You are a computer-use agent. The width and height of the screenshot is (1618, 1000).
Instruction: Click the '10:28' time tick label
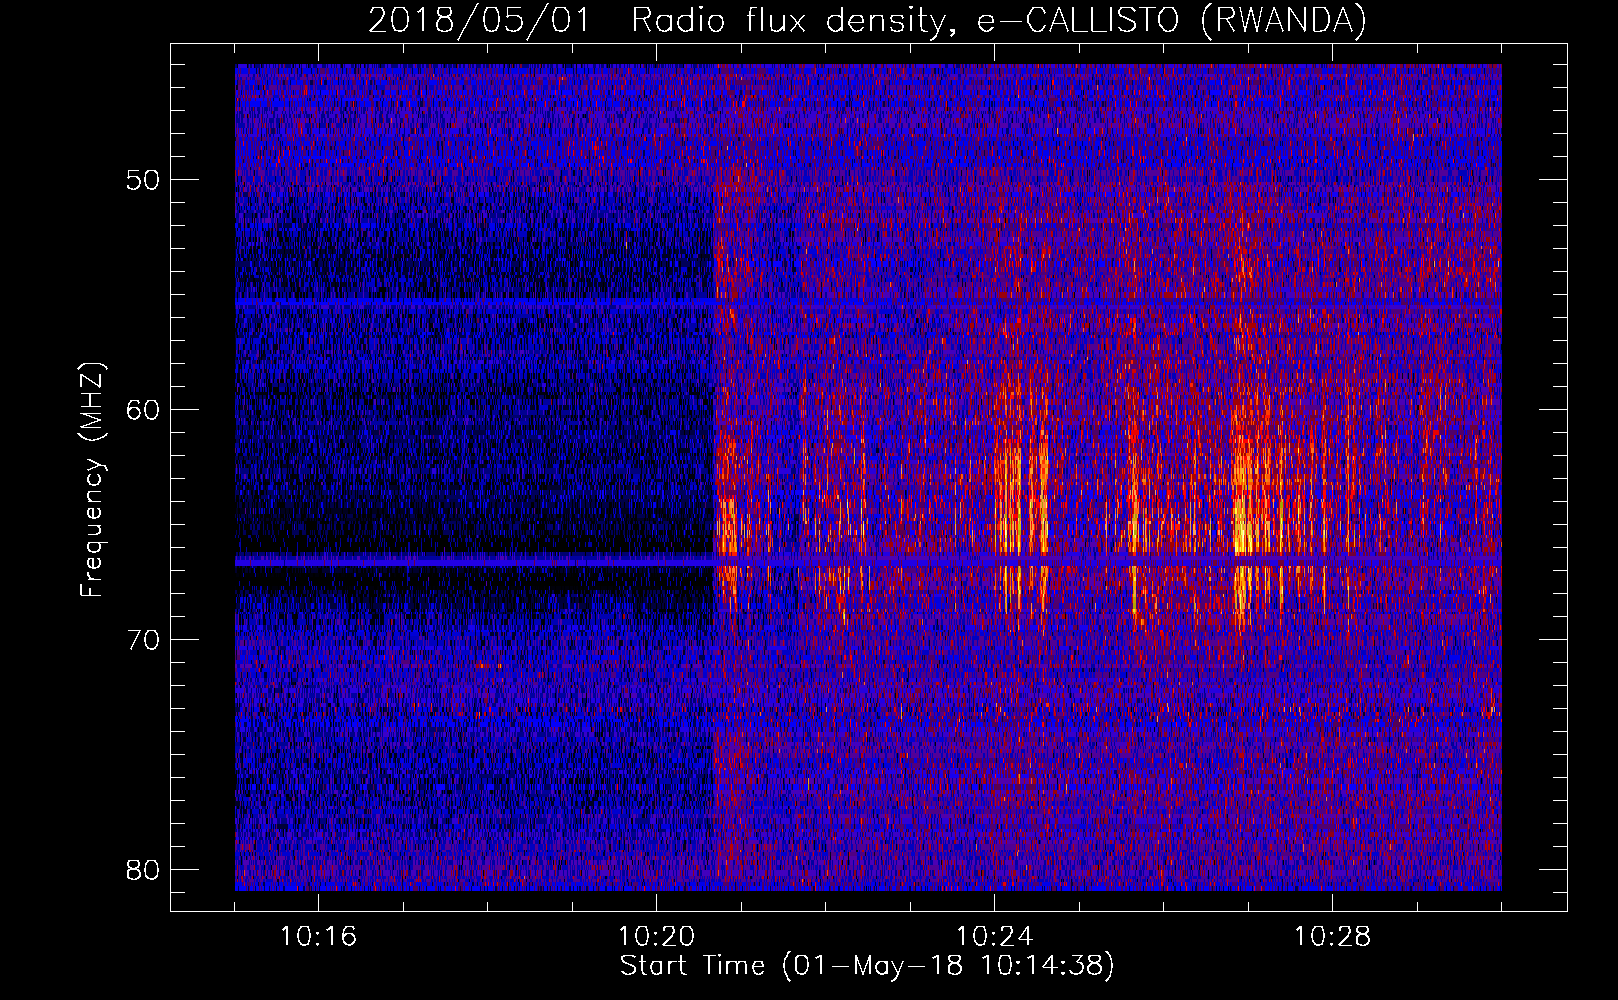coord(1332,937)
